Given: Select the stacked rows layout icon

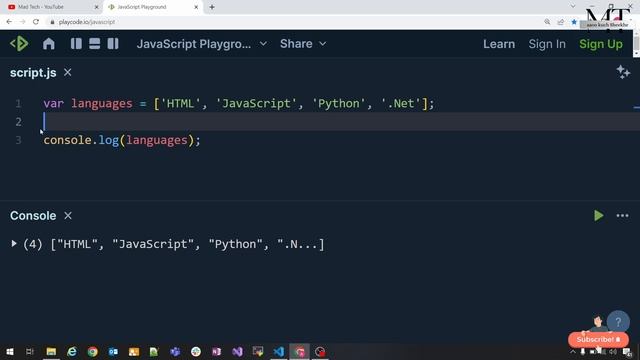Looking at the screenshot, I should coord(94,44).
